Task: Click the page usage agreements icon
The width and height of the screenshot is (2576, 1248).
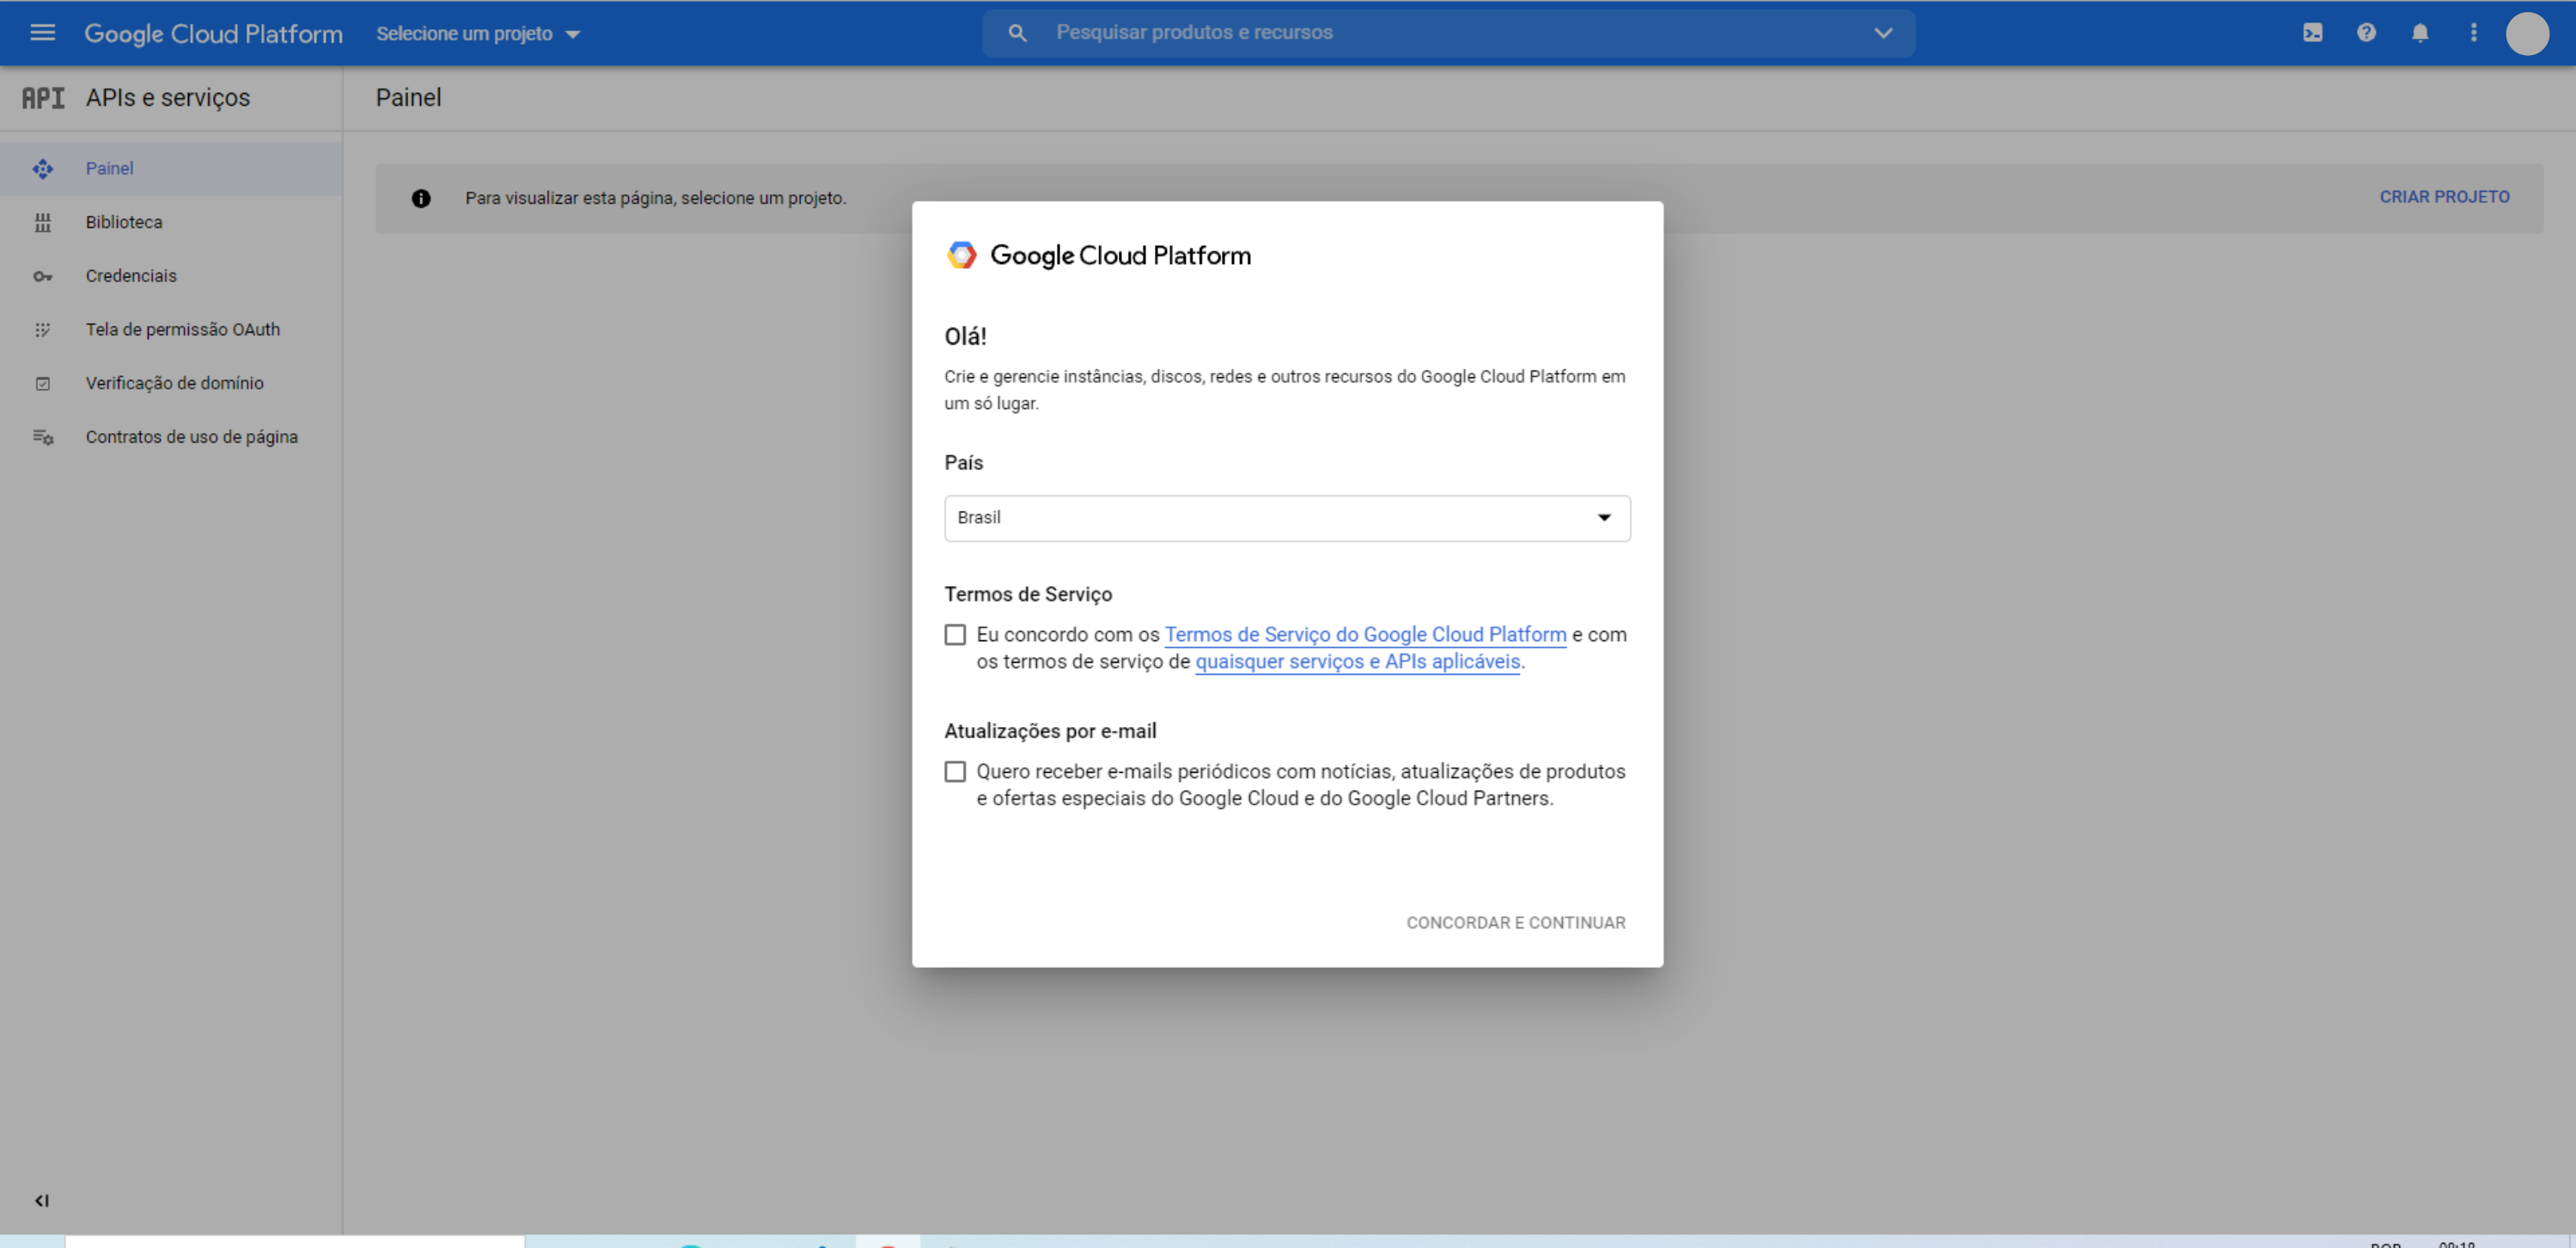Action: pos(42,437)
